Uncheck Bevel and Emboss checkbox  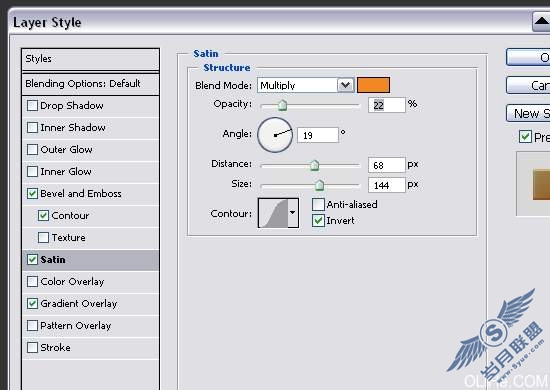[32, 194]
